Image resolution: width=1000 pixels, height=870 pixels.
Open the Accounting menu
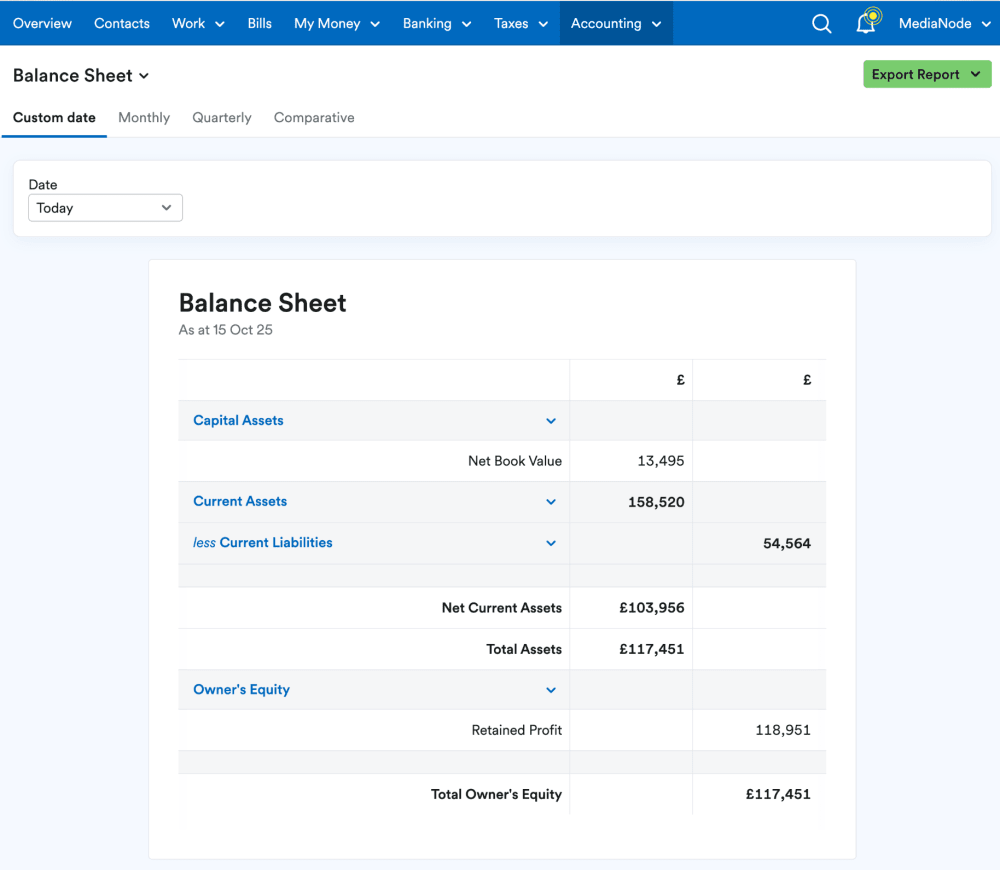615,23
